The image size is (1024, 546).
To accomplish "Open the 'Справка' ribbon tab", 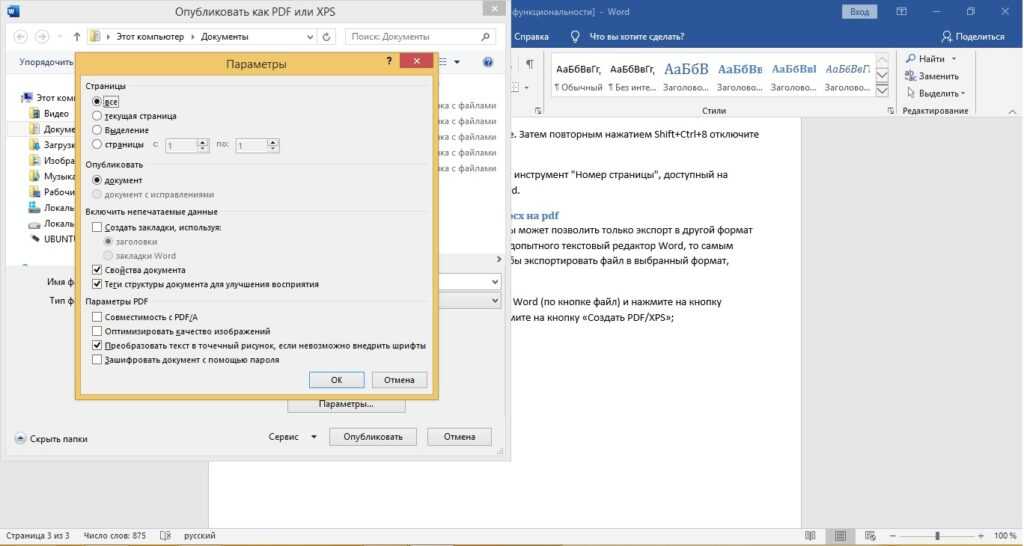I will click(532, 36).
